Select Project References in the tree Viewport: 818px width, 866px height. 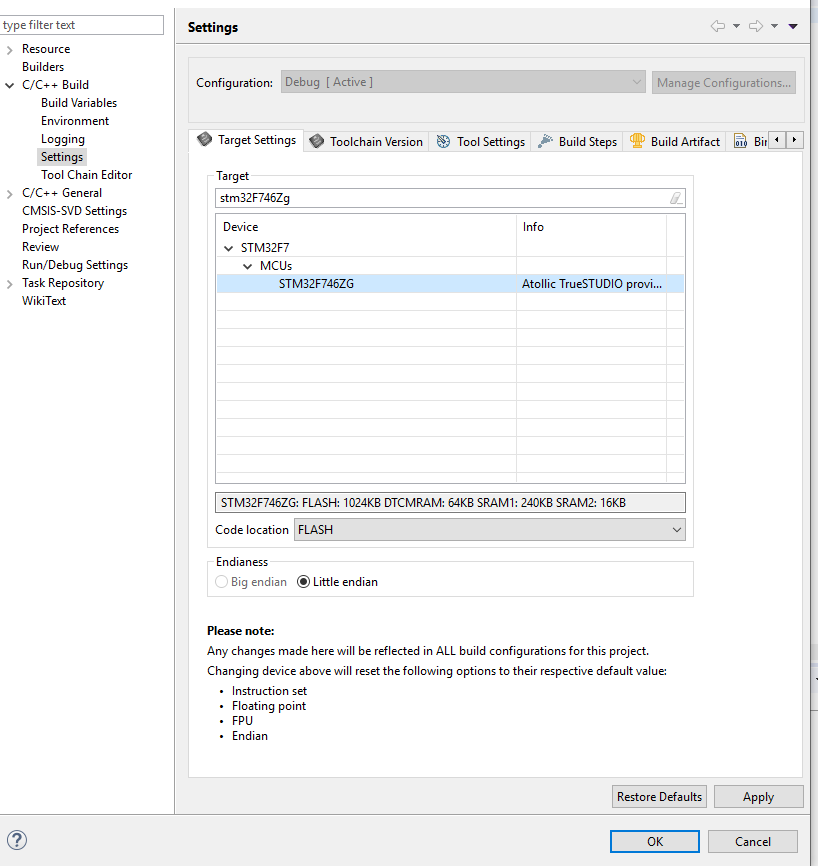click(x=70, y=229)
